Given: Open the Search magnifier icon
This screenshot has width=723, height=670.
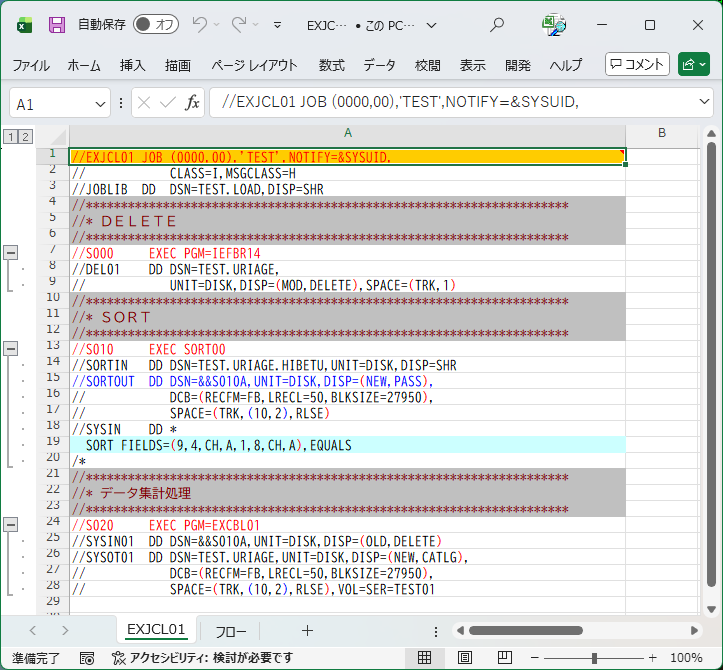Looking at the screenshot, I should (x=497, y=25).
